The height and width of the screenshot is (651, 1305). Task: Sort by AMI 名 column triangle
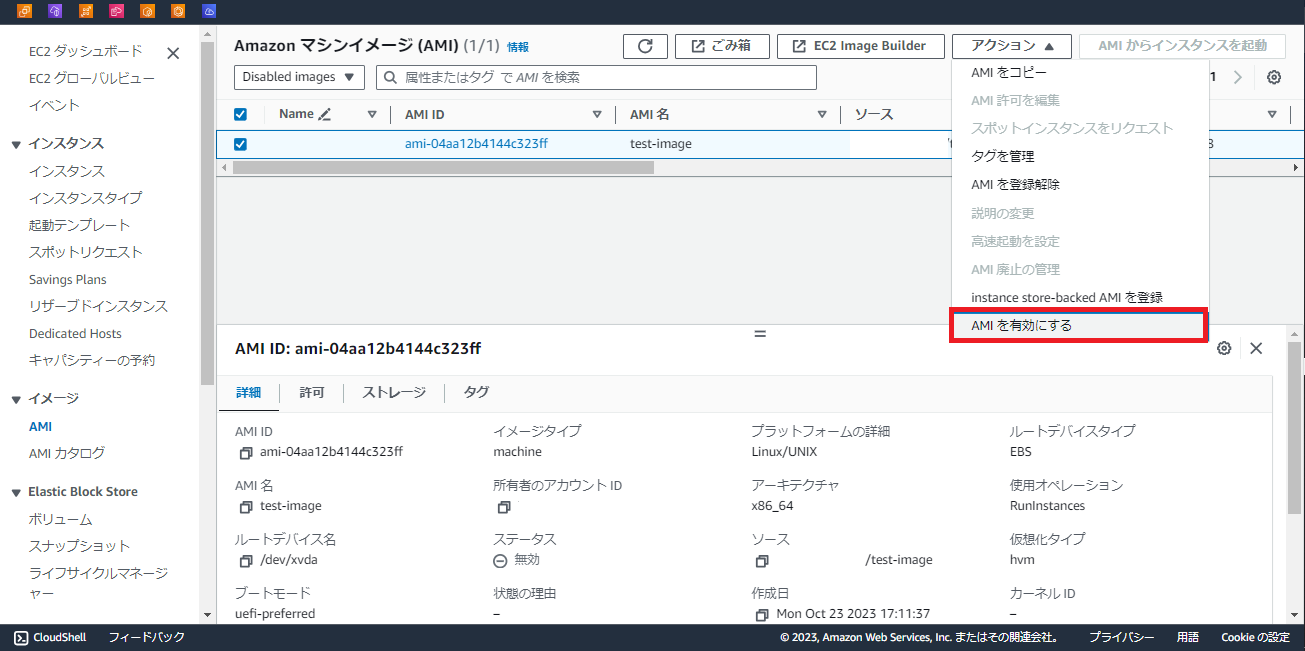point(822,114)
